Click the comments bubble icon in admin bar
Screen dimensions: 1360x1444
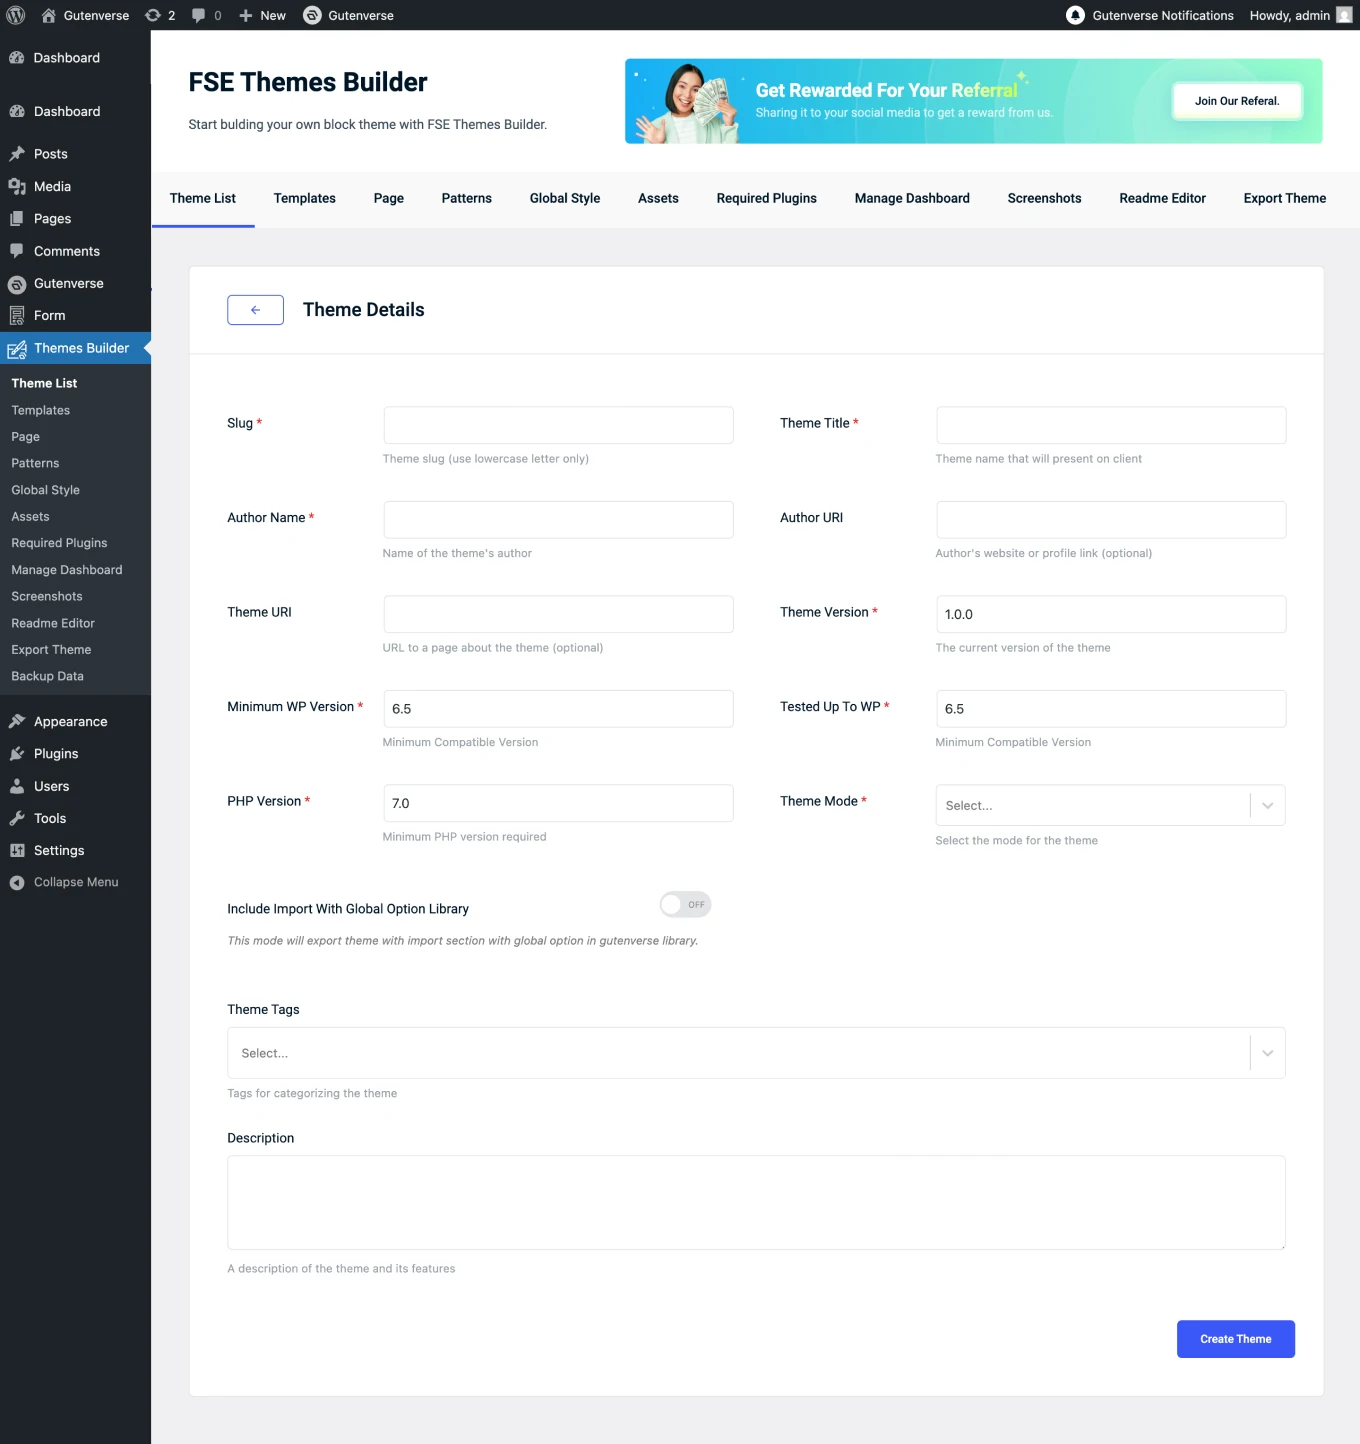pyautogui.click(x=199, y=15)
